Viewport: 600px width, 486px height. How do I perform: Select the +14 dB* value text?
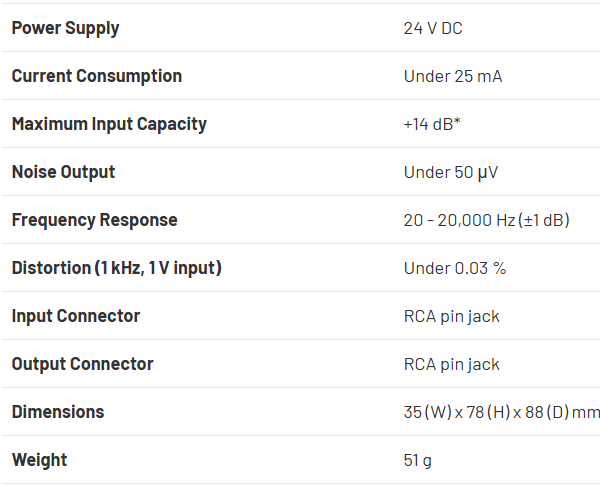[x=432, y=124]
